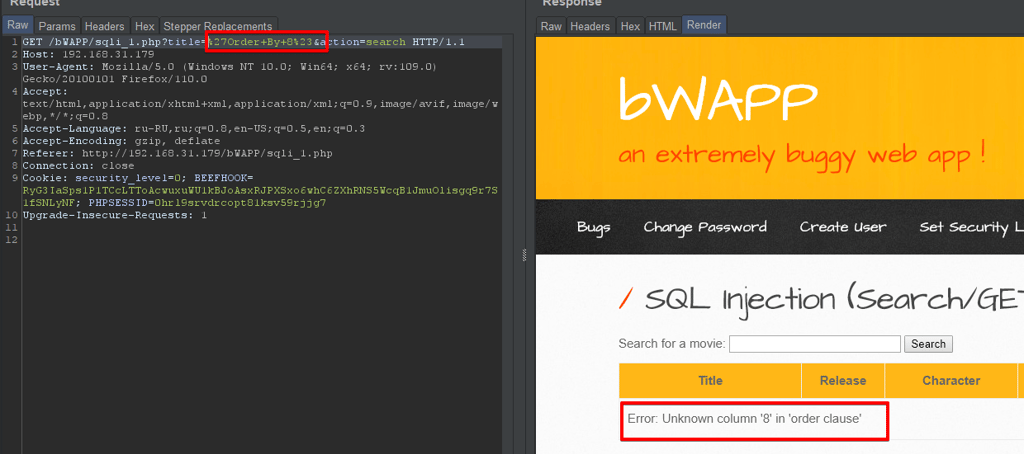Open the Stepper Replacements tab

[x=218, y=26]
